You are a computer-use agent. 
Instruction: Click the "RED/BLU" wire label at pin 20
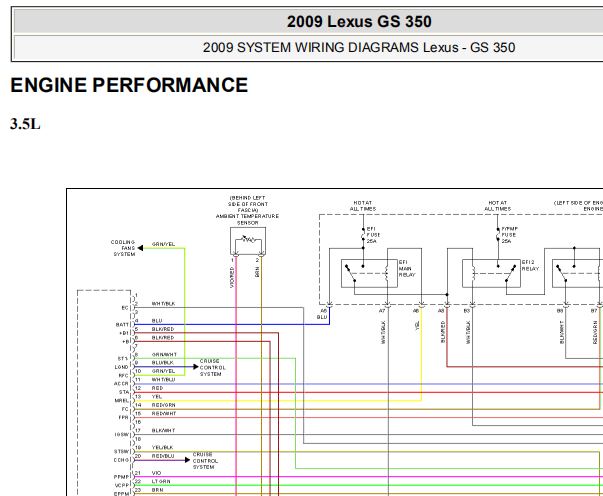click(x=163, y=456)
